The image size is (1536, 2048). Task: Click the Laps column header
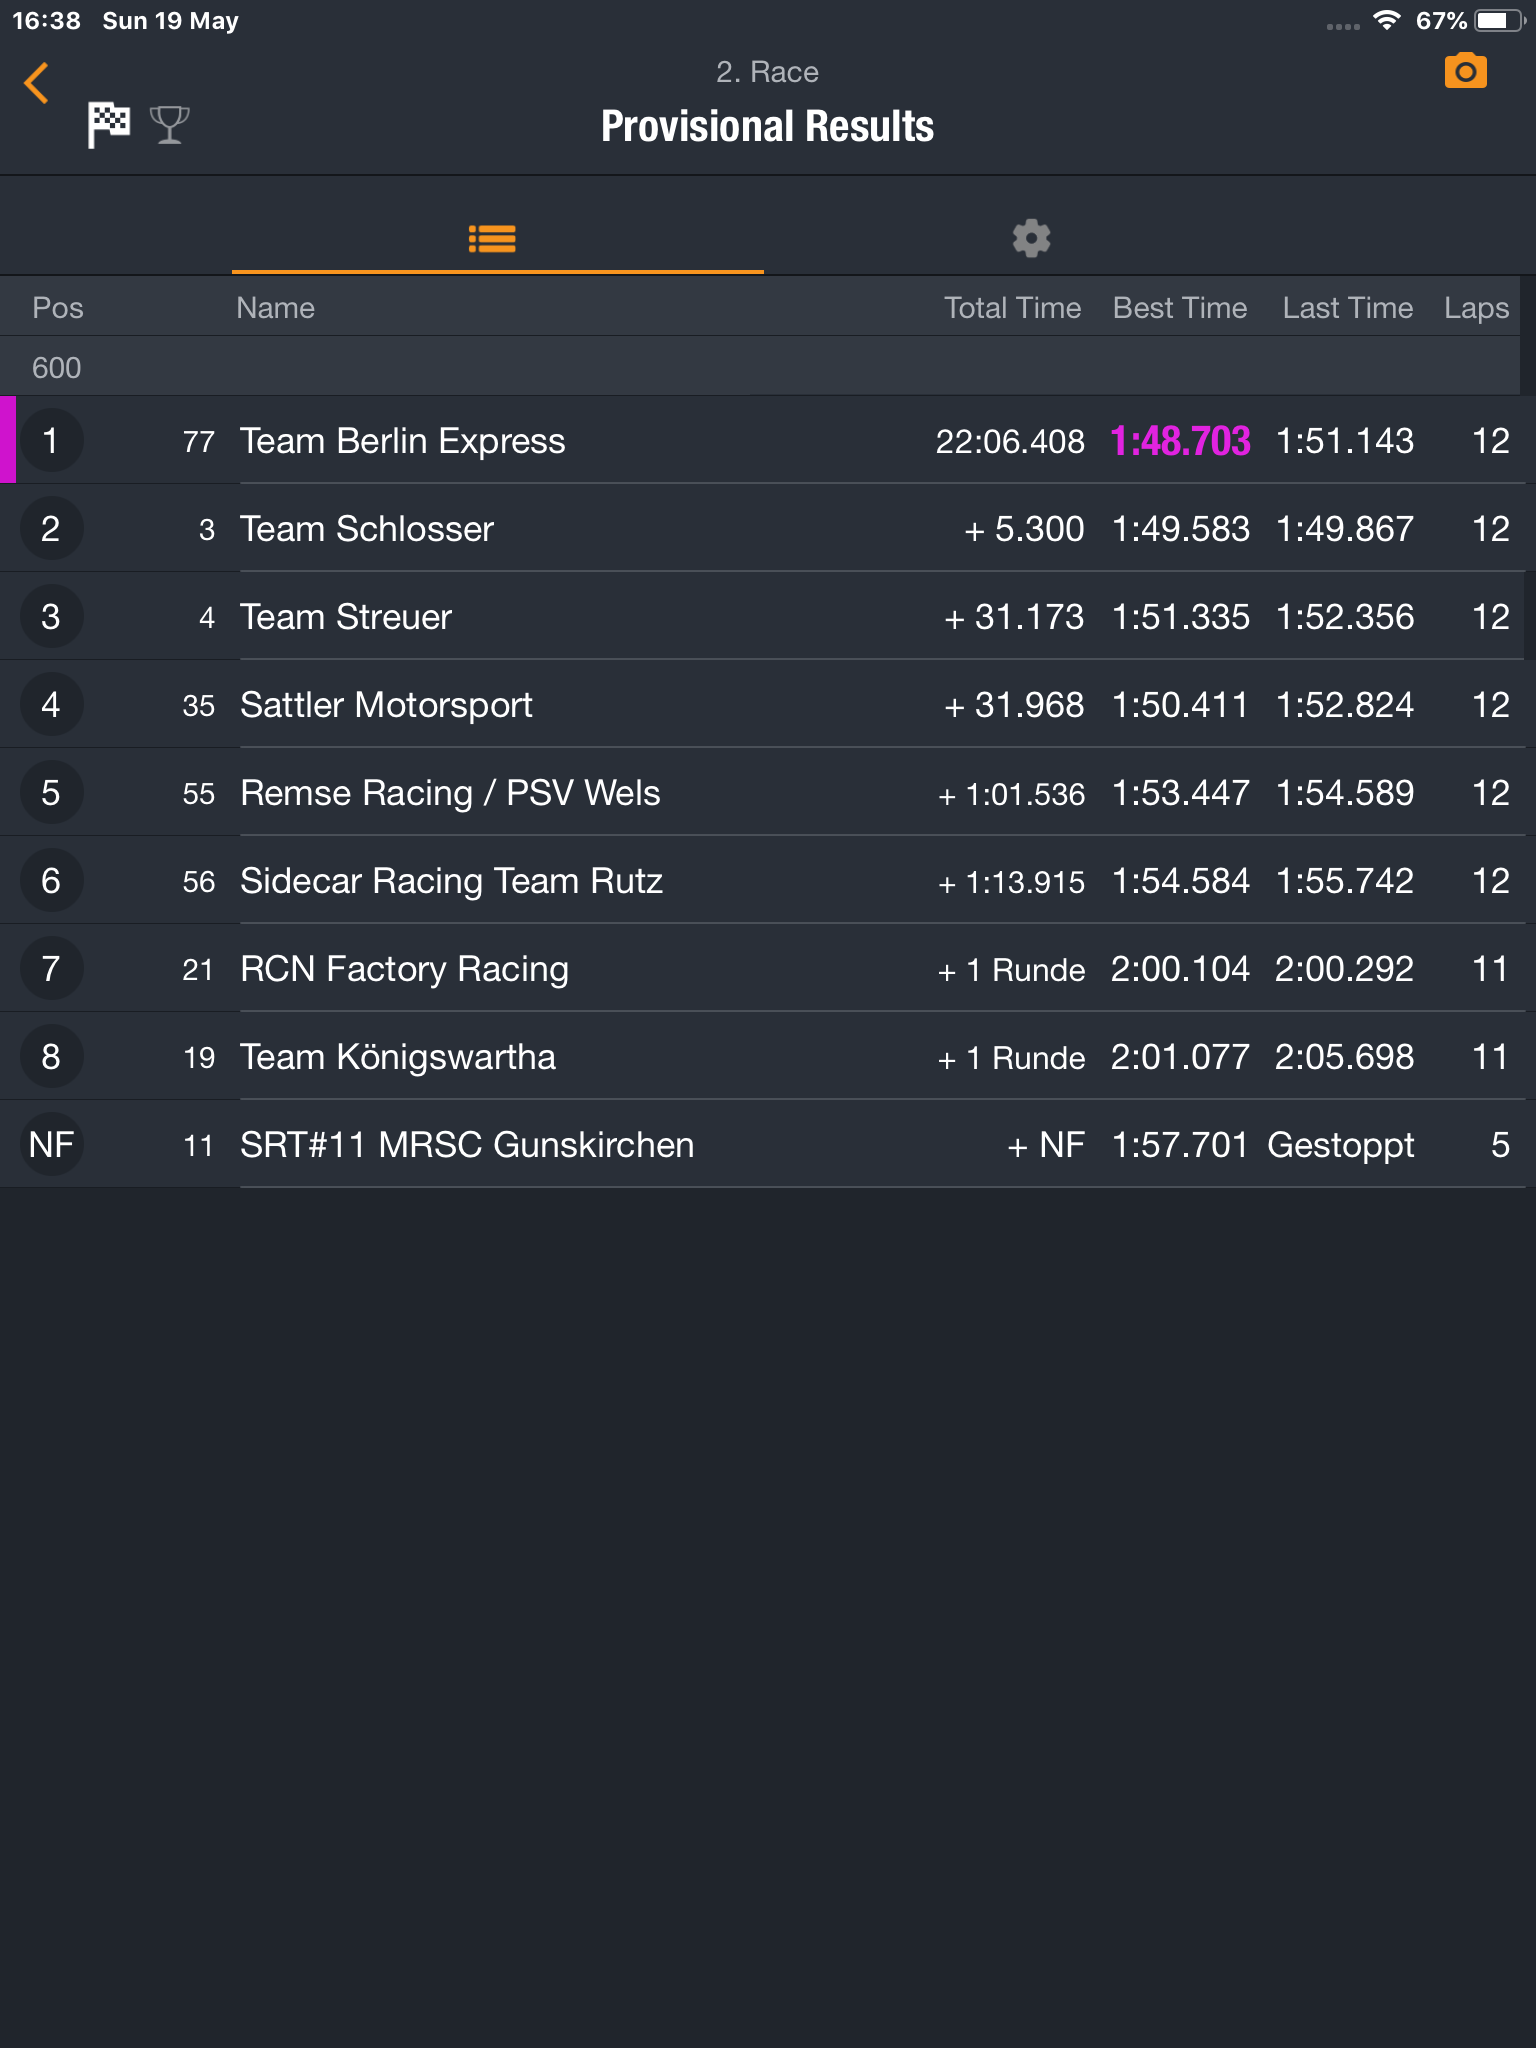tap(1476, 308)
